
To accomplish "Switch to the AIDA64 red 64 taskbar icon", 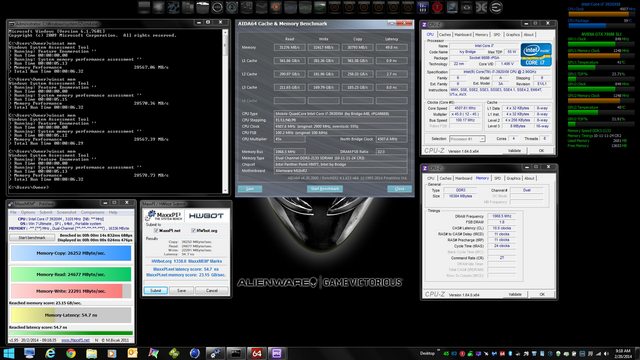I will (256, 353).
